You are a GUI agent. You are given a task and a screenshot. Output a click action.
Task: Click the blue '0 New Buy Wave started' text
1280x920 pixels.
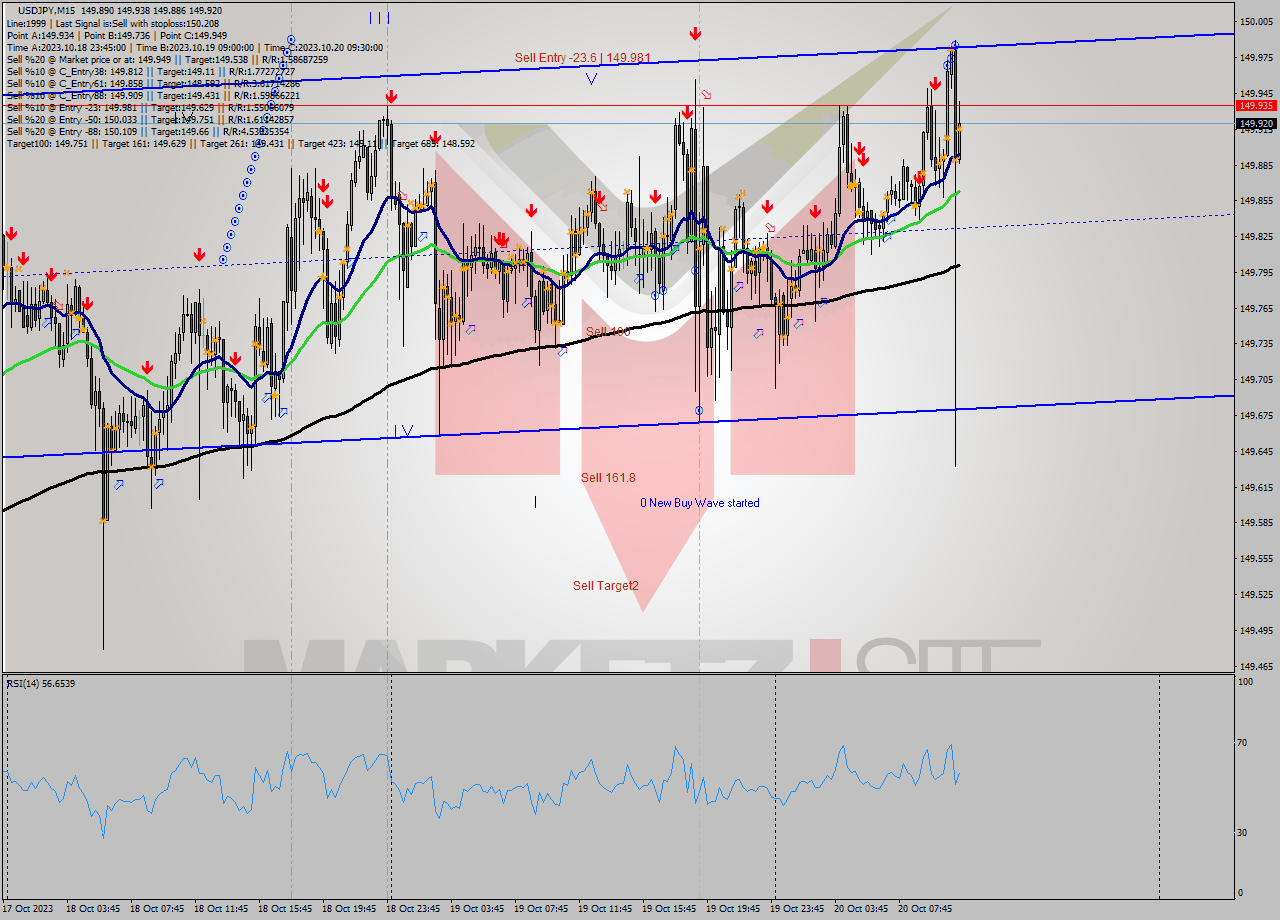[699, 503]
